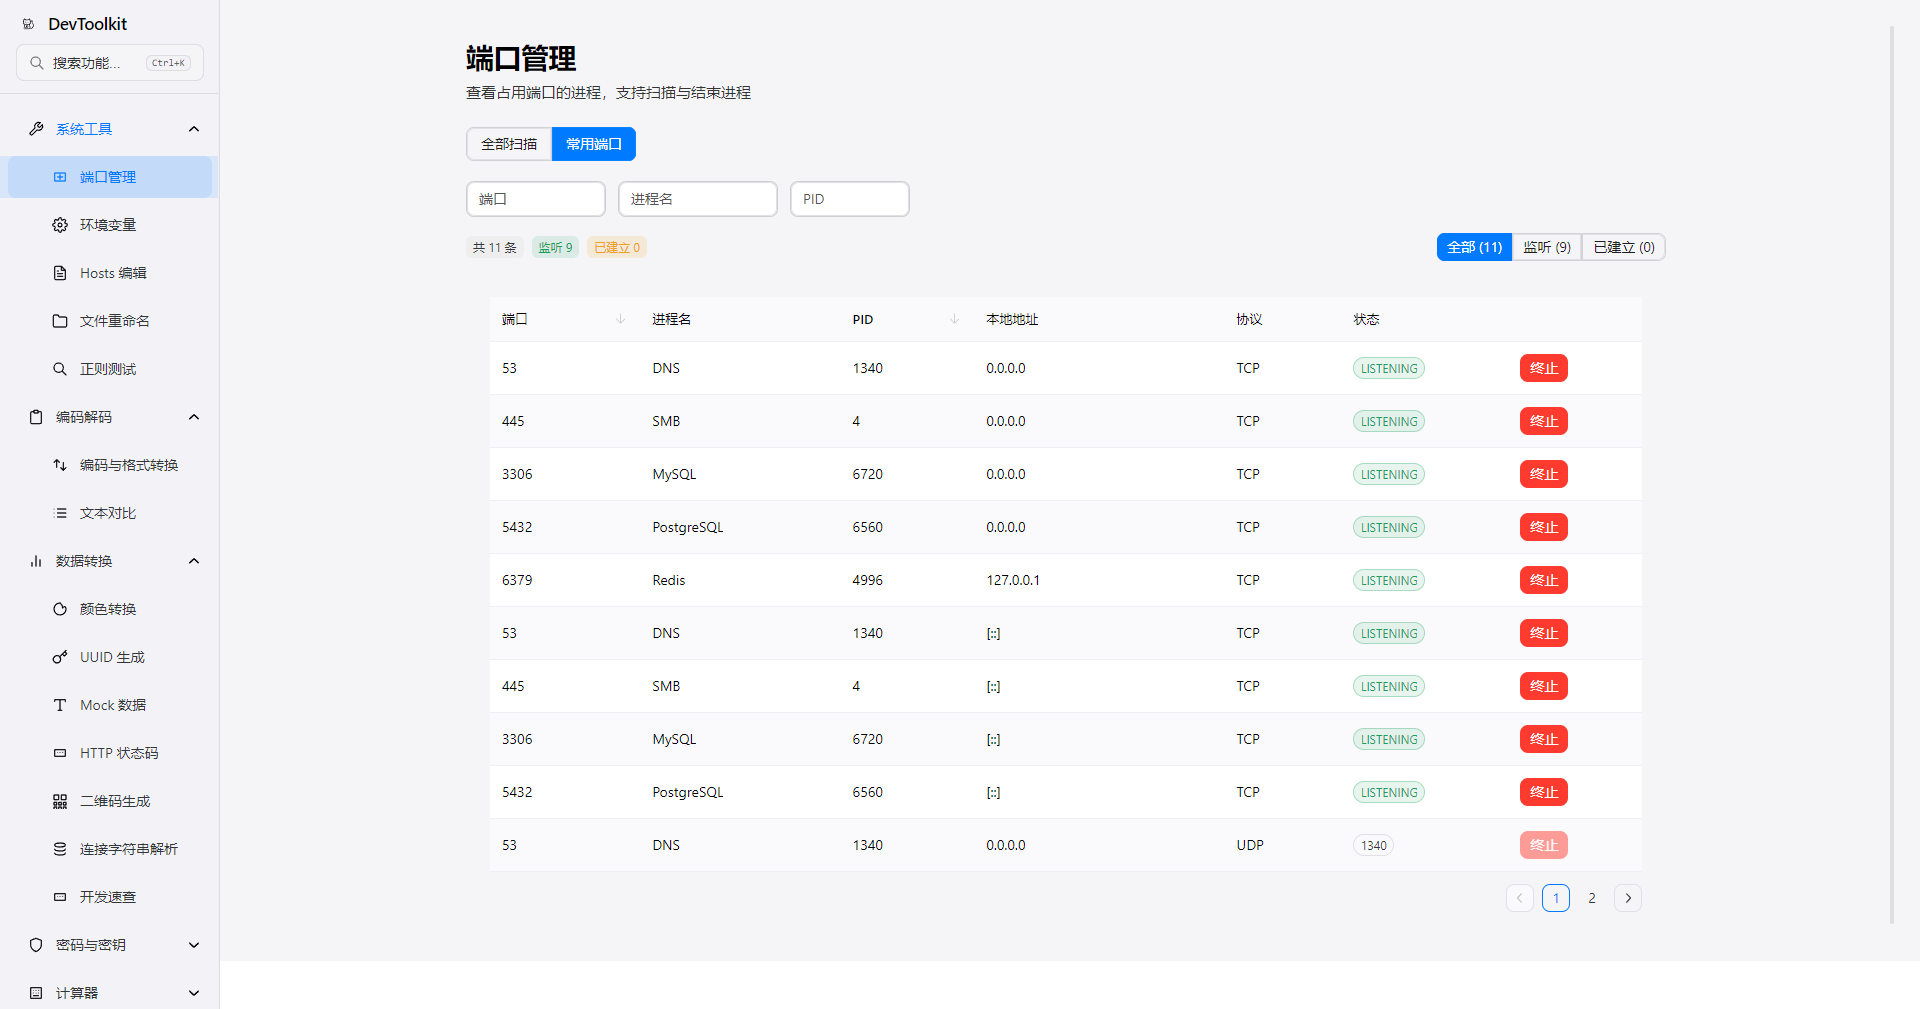Switch to 全部扫描 tab

[509, 144]
